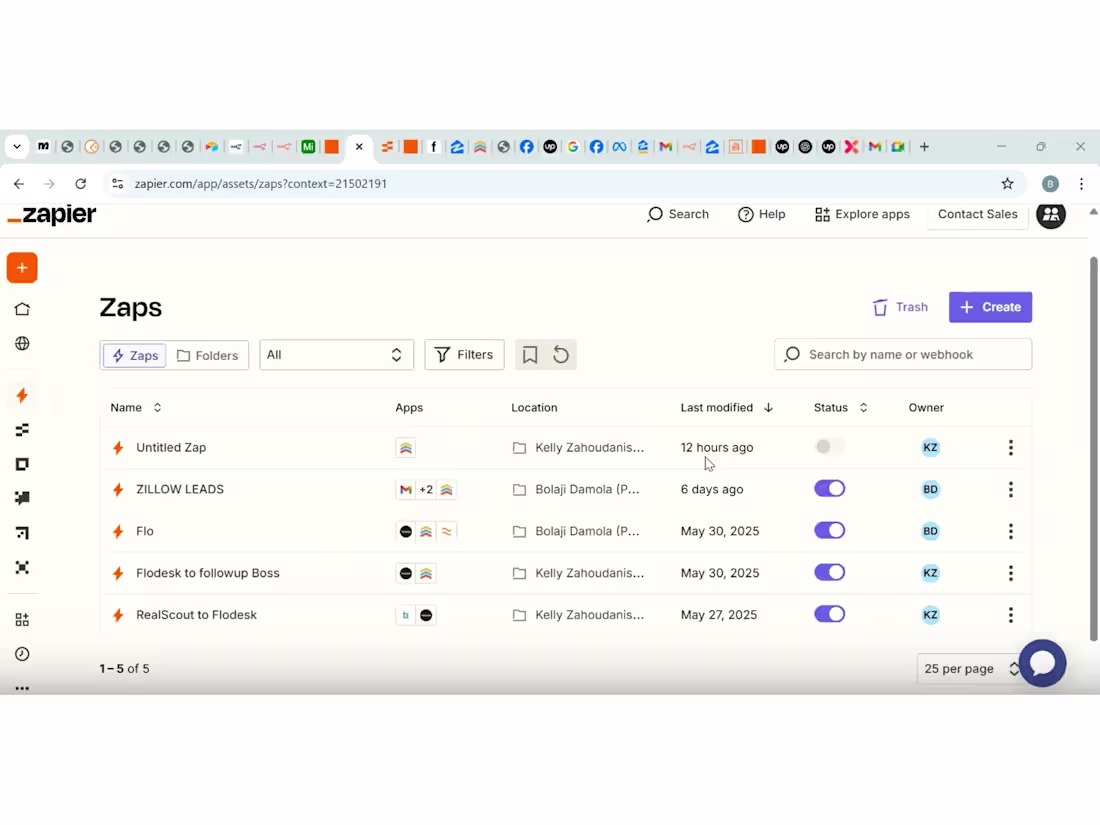Turn off the ZILLOW LEADS toggle
1100x825 pixels.
(829, 489)
